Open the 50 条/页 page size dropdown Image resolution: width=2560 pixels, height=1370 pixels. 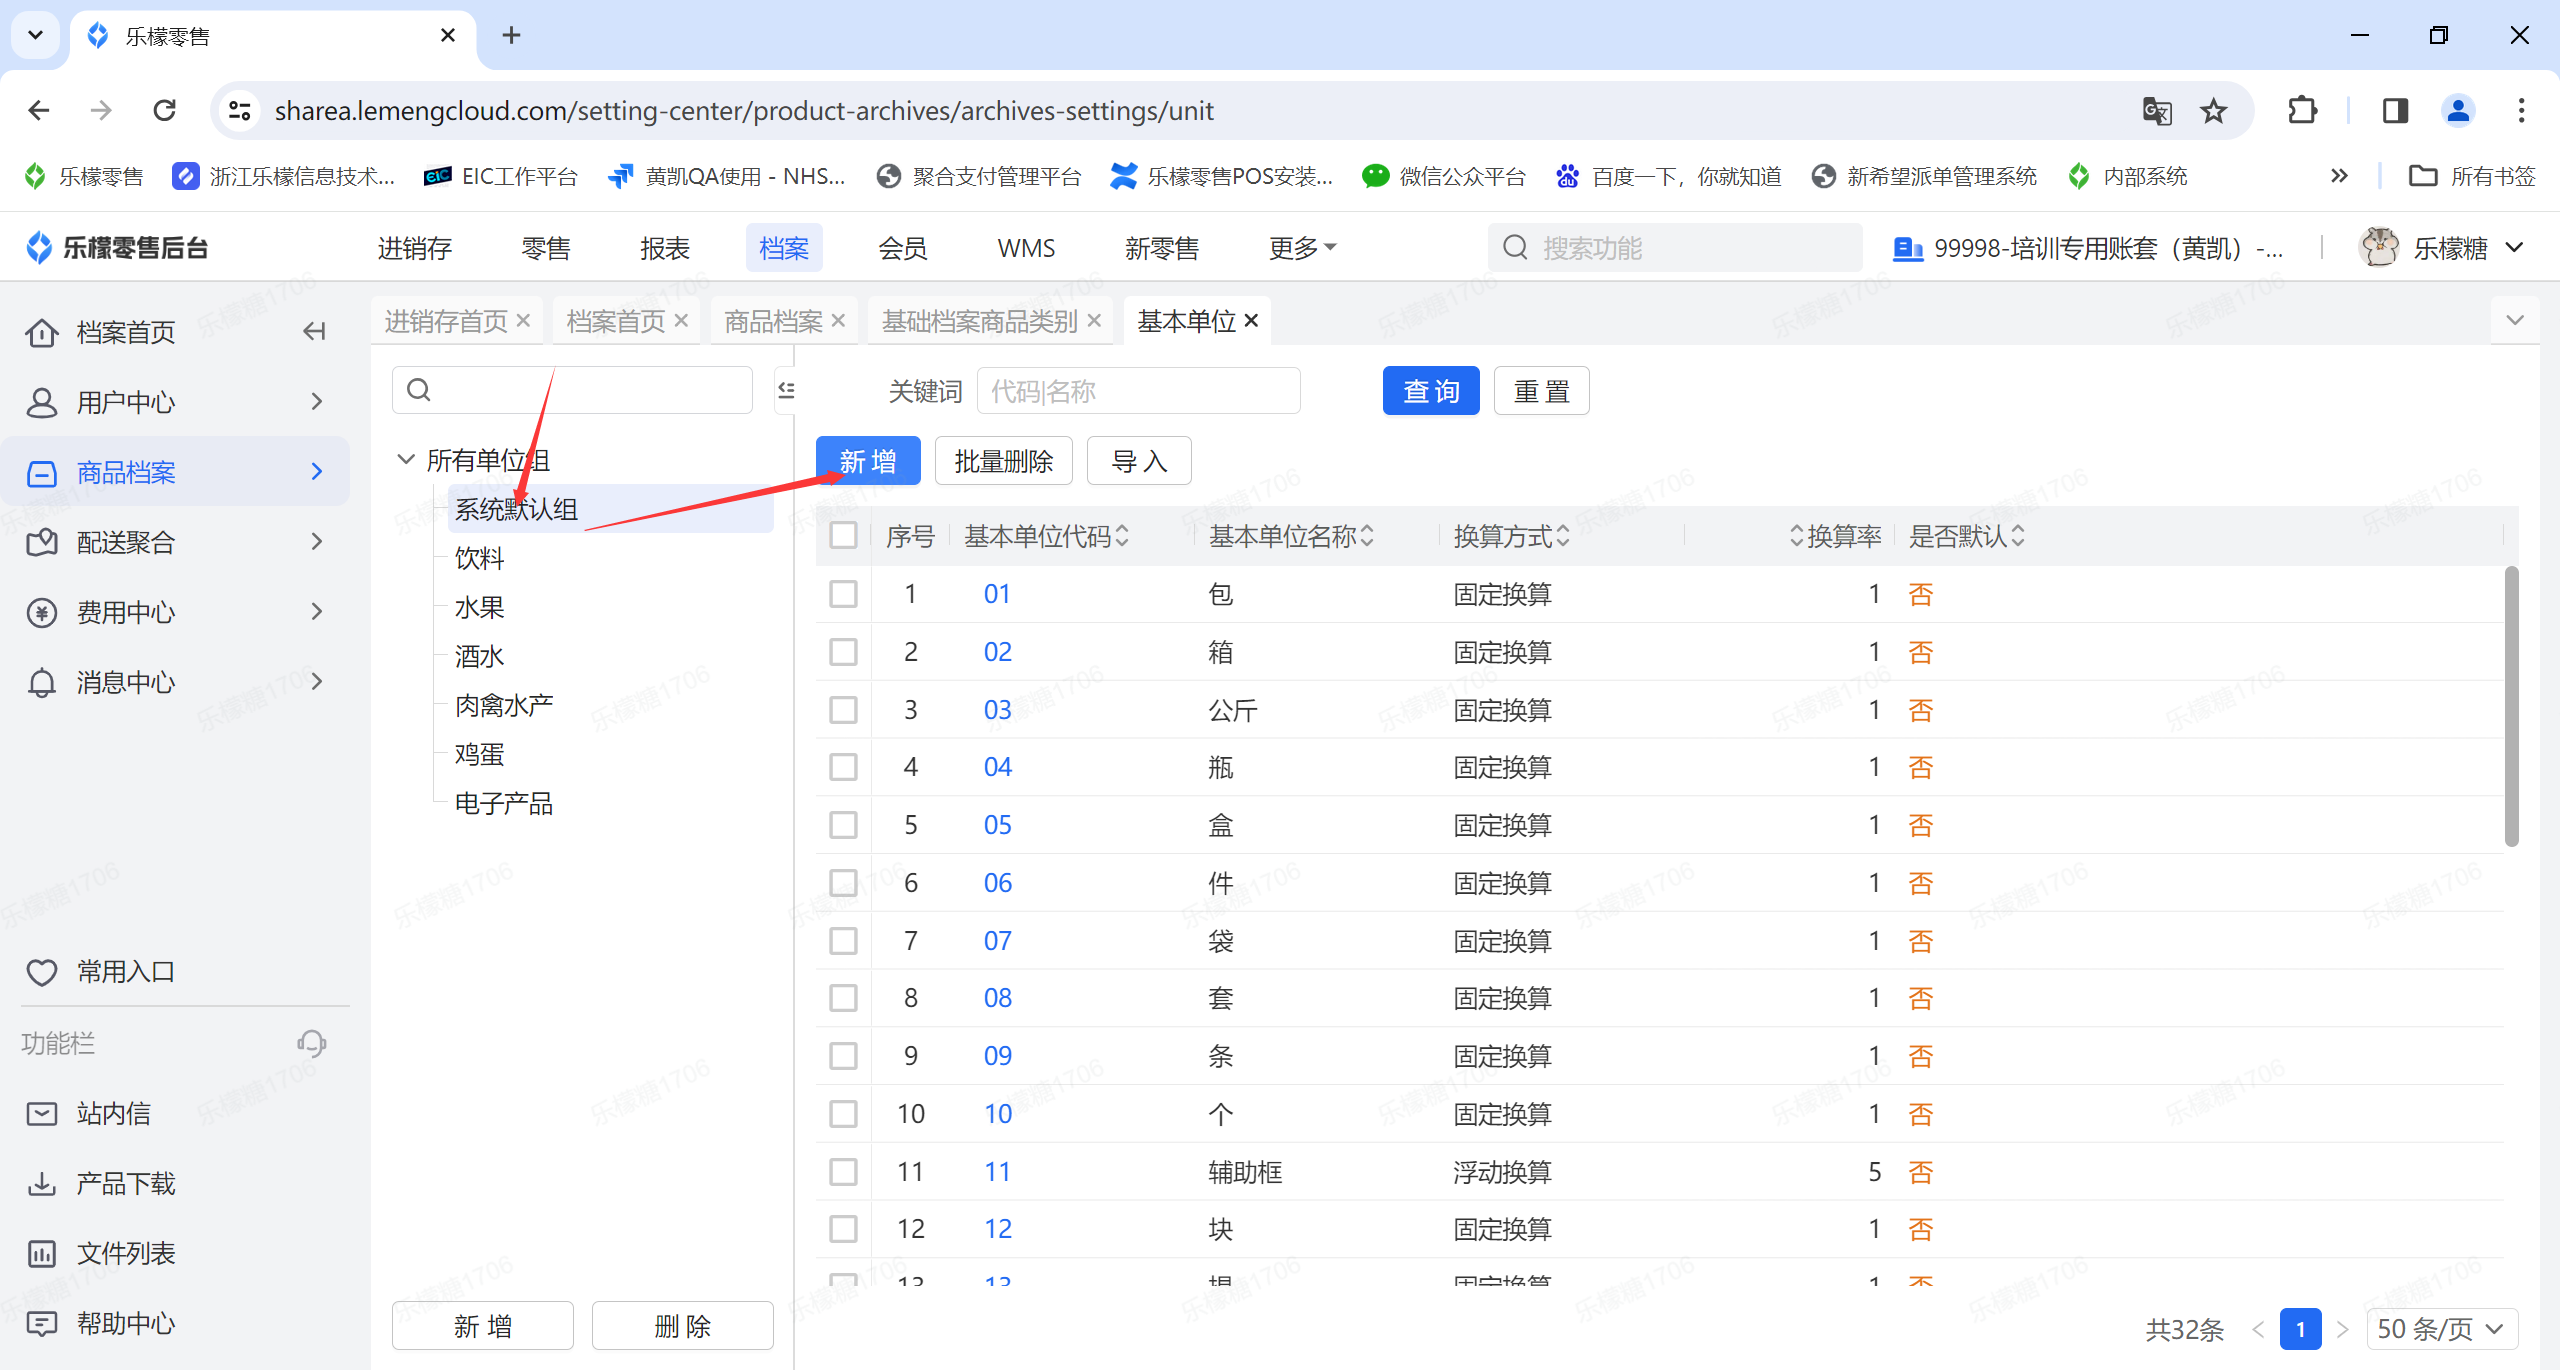coord(2441,1329)
